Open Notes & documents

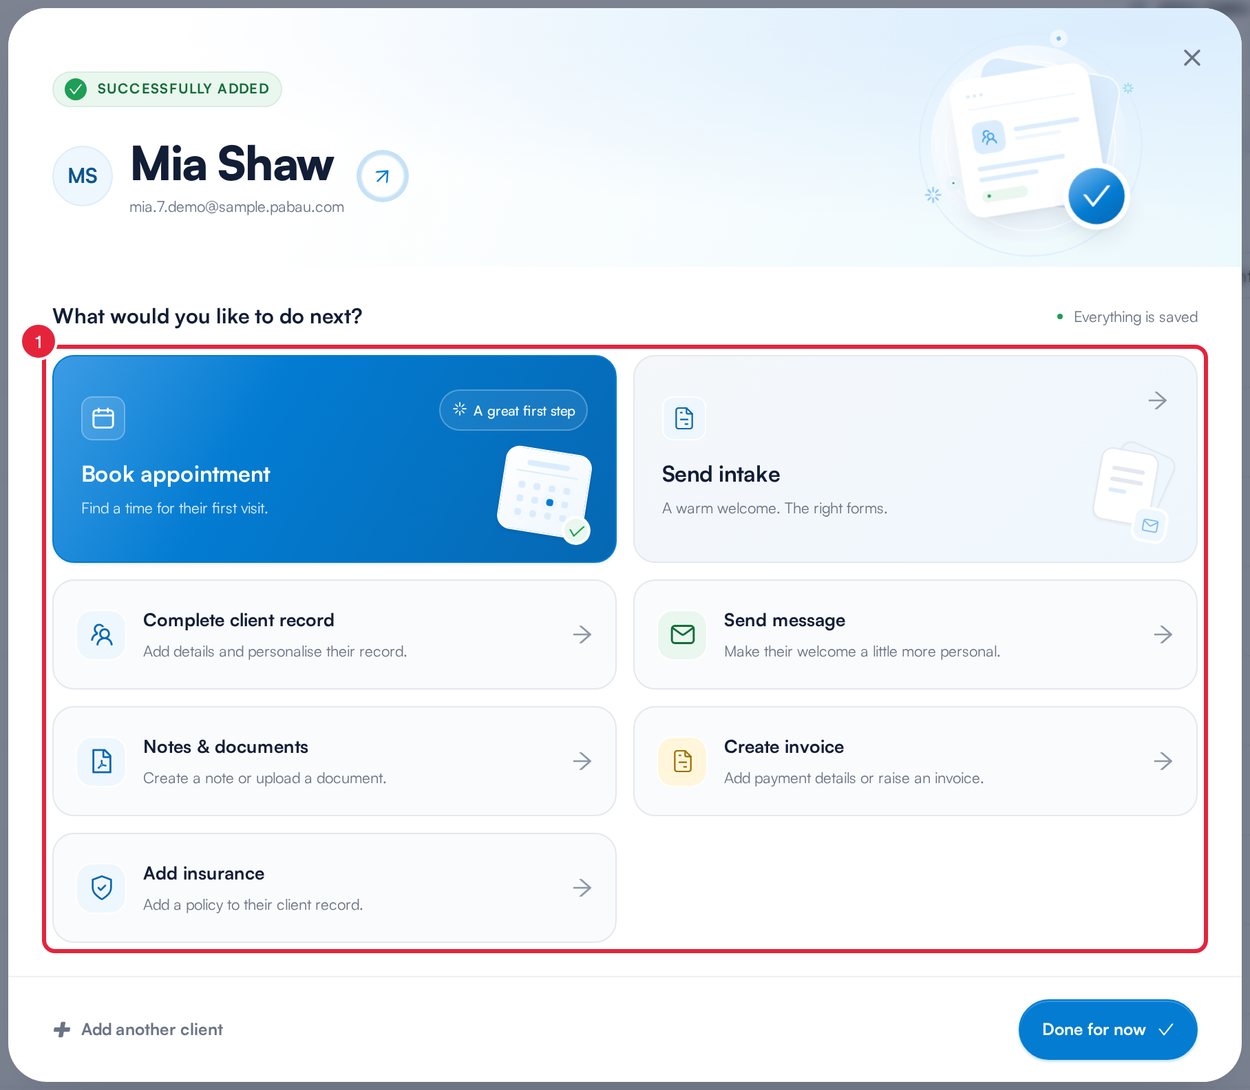(x=334, y=762)
